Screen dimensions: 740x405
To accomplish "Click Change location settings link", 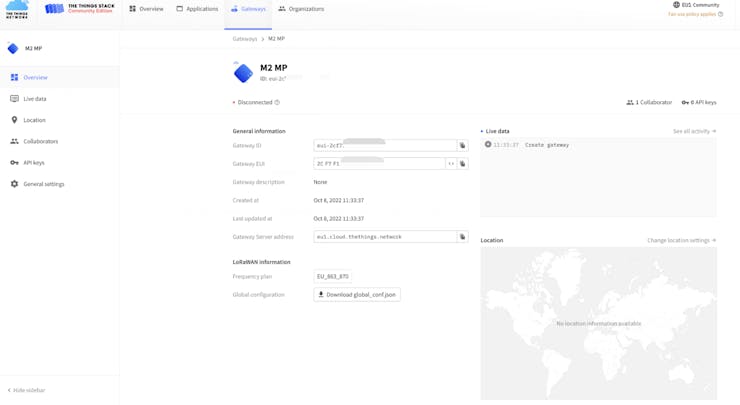I will pyautogui.click(x=681, y=240).
